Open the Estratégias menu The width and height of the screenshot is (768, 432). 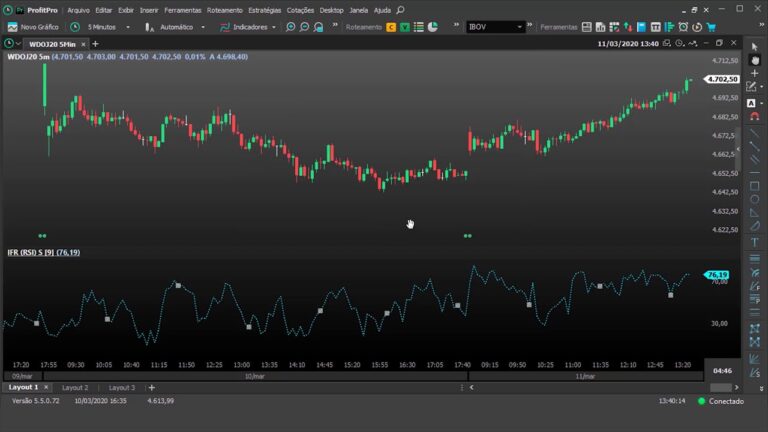[x=264, y=10]
